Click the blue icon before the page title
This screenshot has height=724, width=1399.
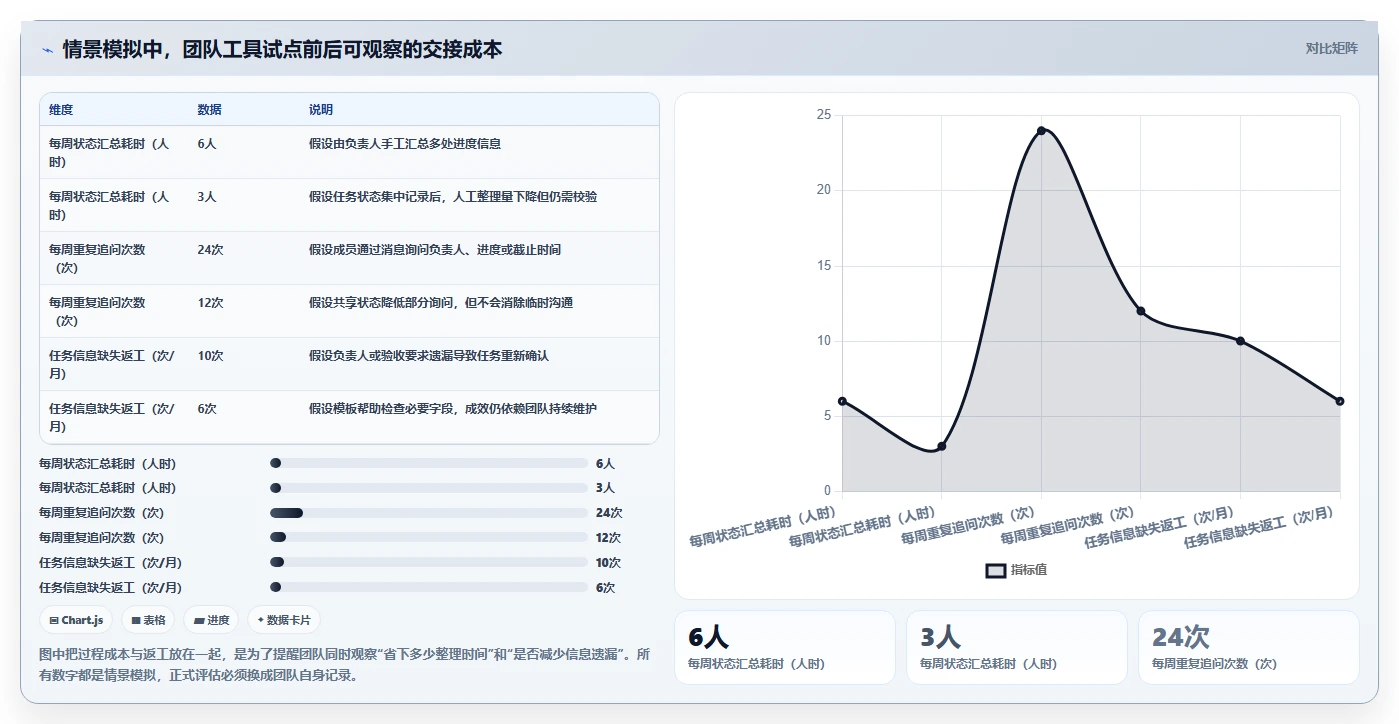47,49
